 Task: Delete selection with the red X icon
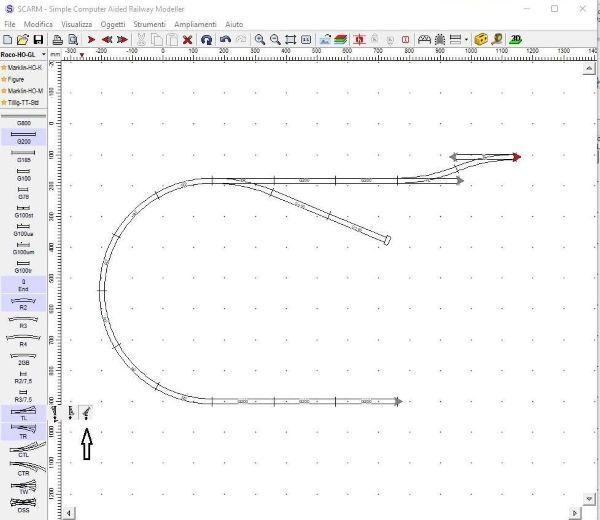(187, 39)
